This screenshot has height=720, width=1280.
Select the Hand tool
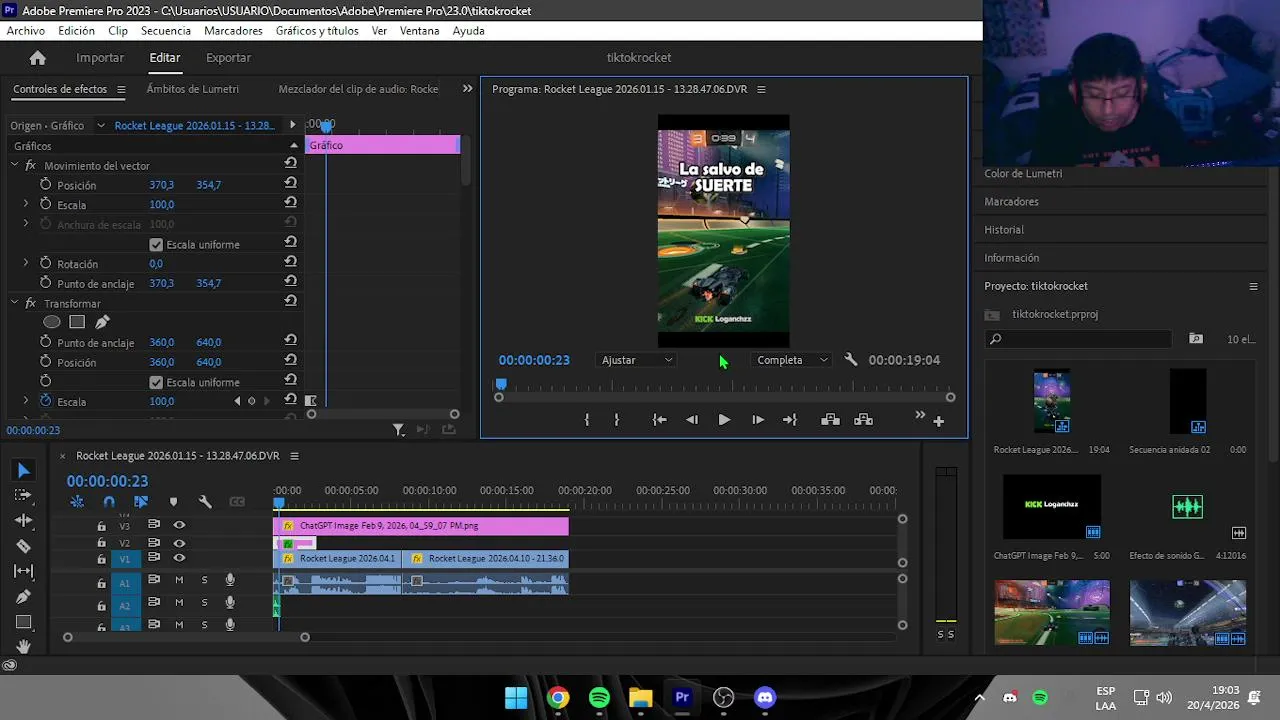24,647
